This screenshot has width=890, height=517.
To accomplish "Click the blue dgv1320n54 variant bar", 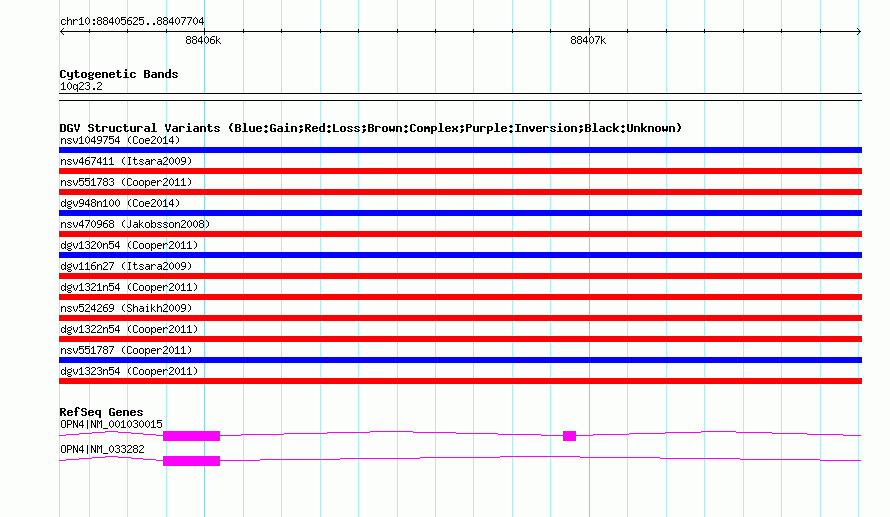I will click(460, 255).
